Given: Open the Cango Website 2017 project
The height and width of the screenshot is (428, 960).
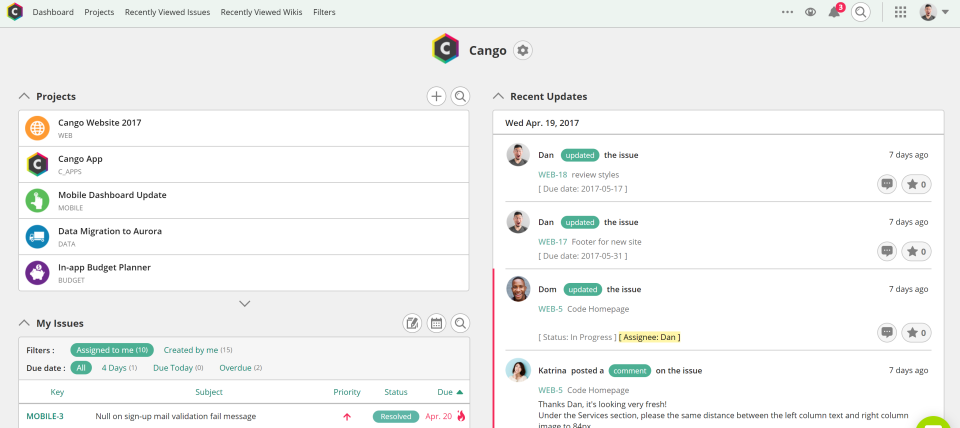Looking at the screenshot, I should pyautogui.click(x=99, y=123).
